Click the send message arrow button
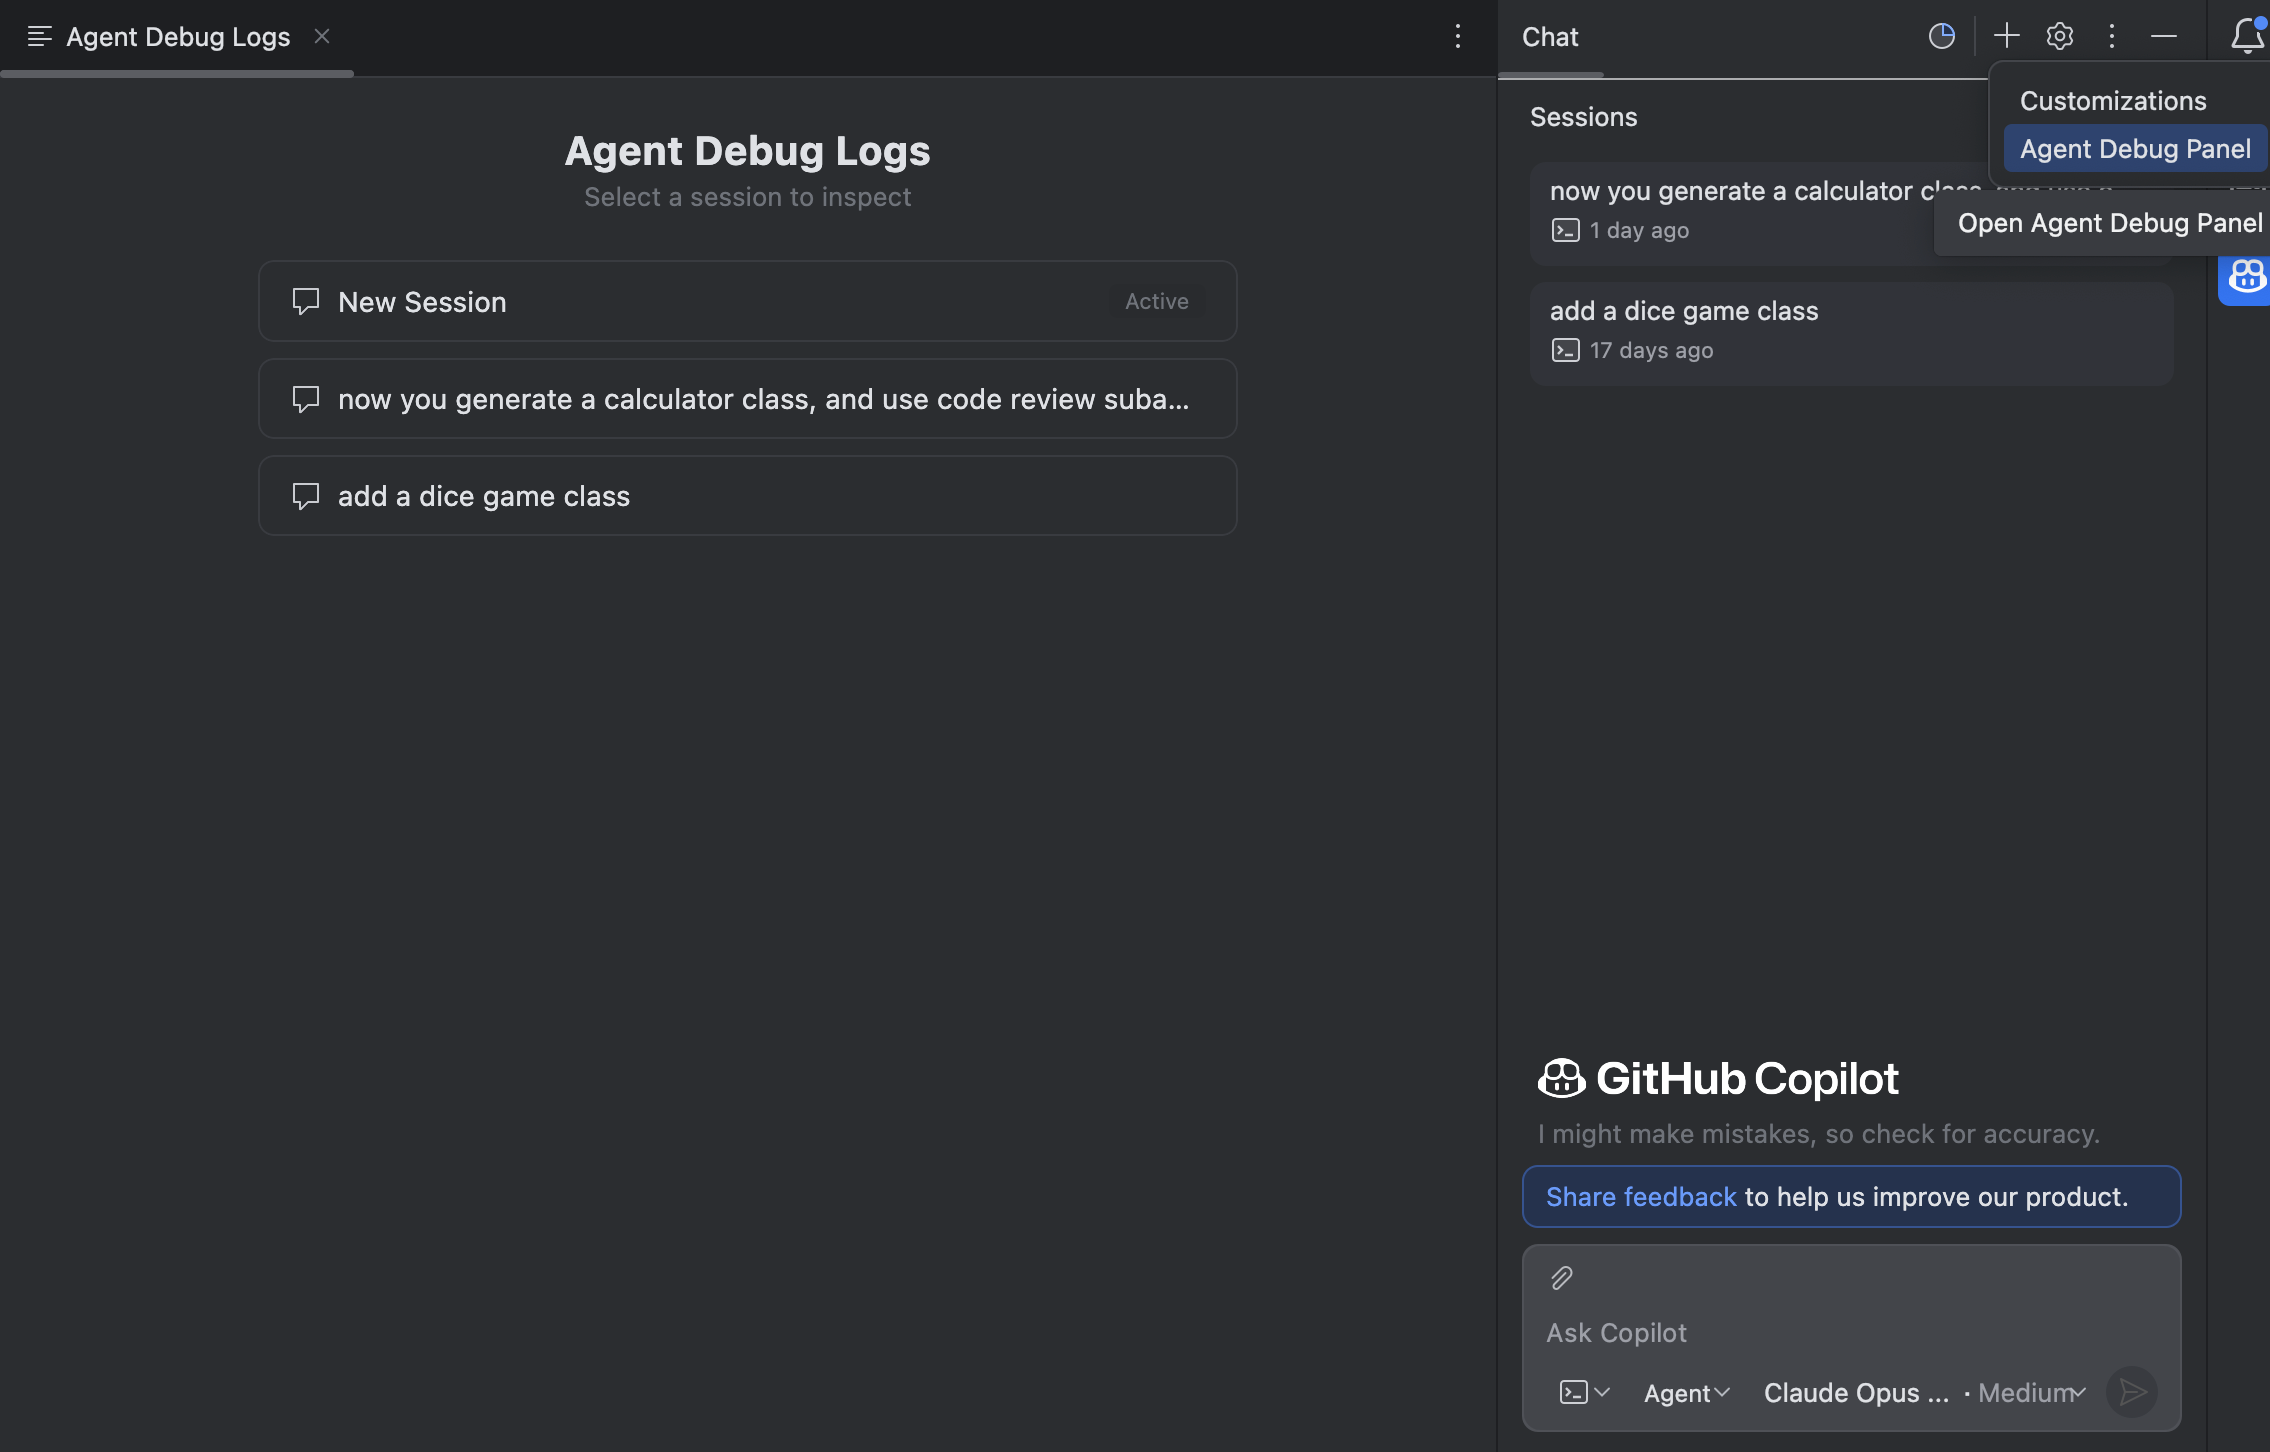This screenshot has height=1452, width=2270. click(x=2132, y=1392)
